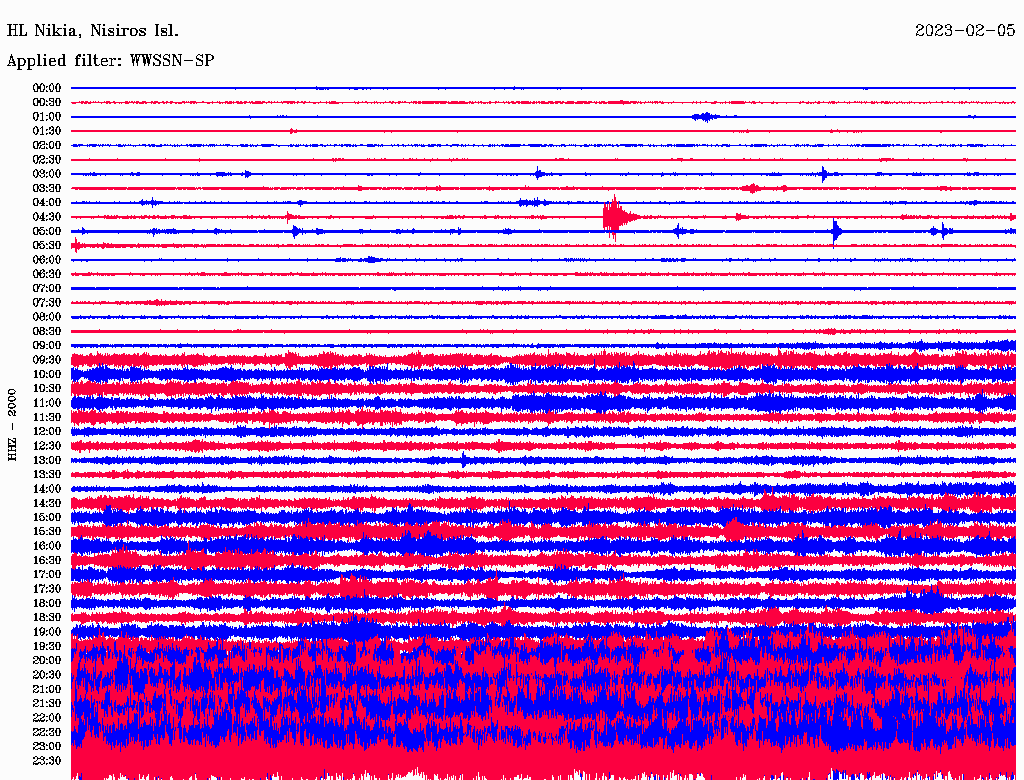
Task: Select the 06:30 time label
Action: (x=46, y=274)
